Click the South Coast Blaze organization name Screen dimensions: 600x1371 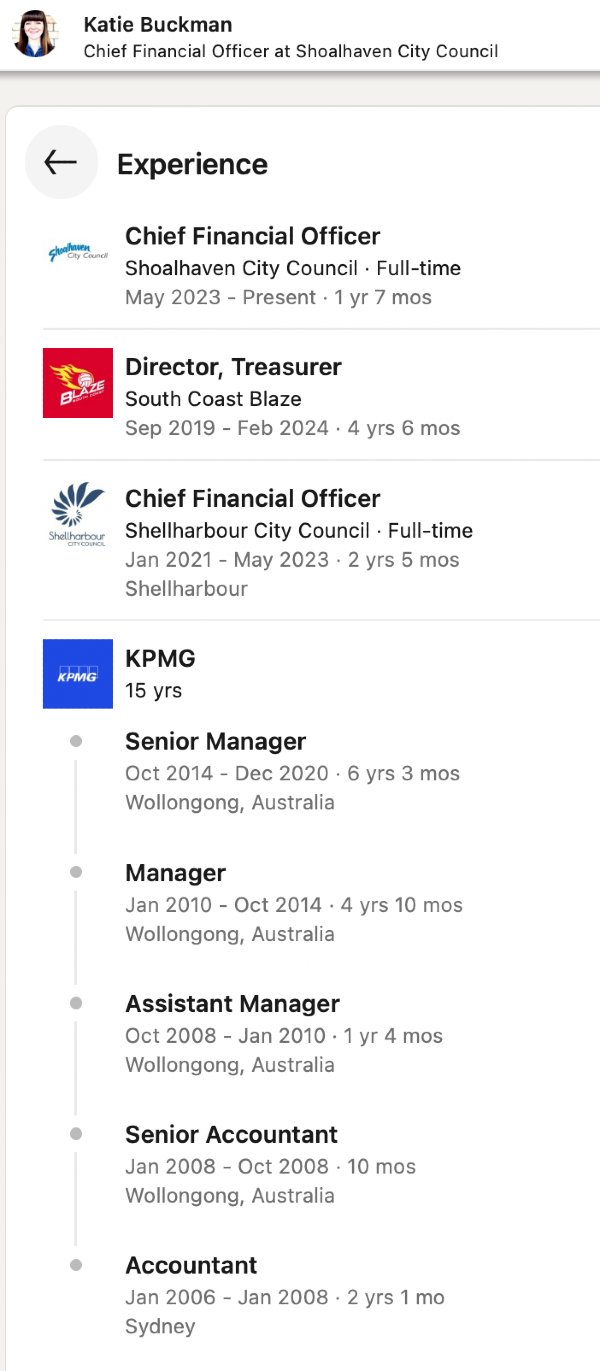213,399
